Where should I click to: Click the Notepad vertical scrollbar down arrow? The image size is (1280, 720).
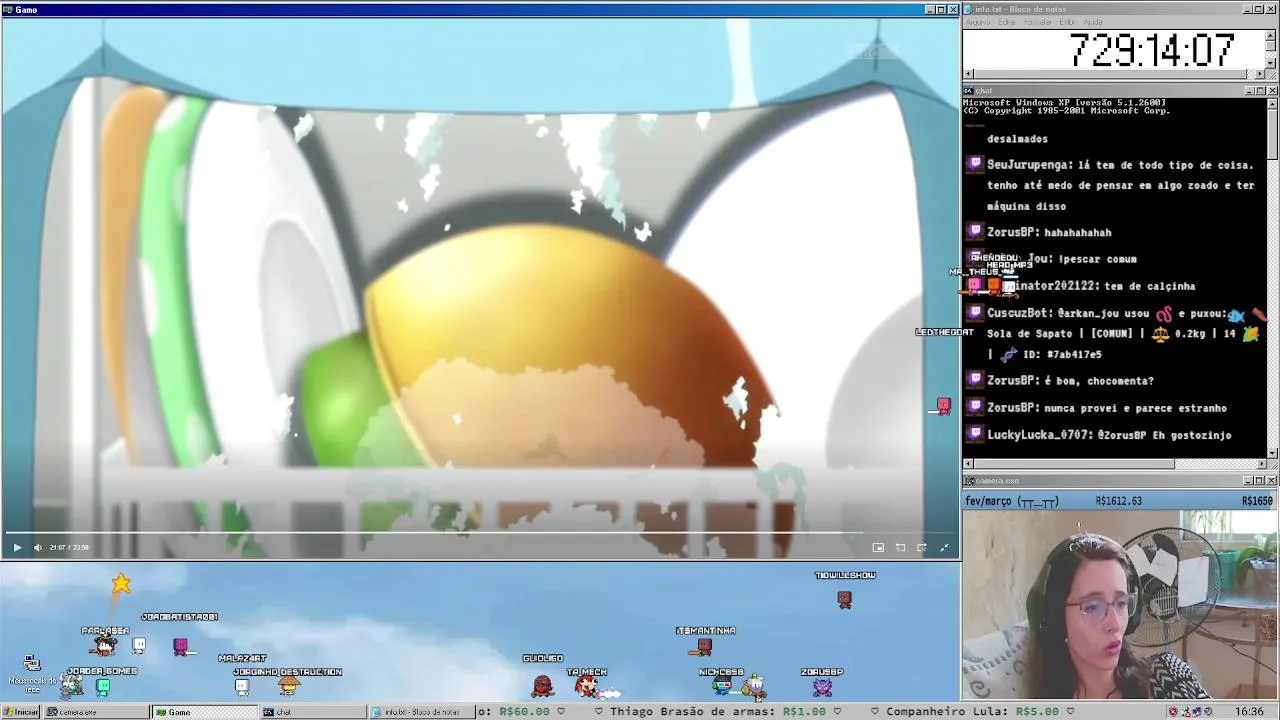coord(1271,63)
